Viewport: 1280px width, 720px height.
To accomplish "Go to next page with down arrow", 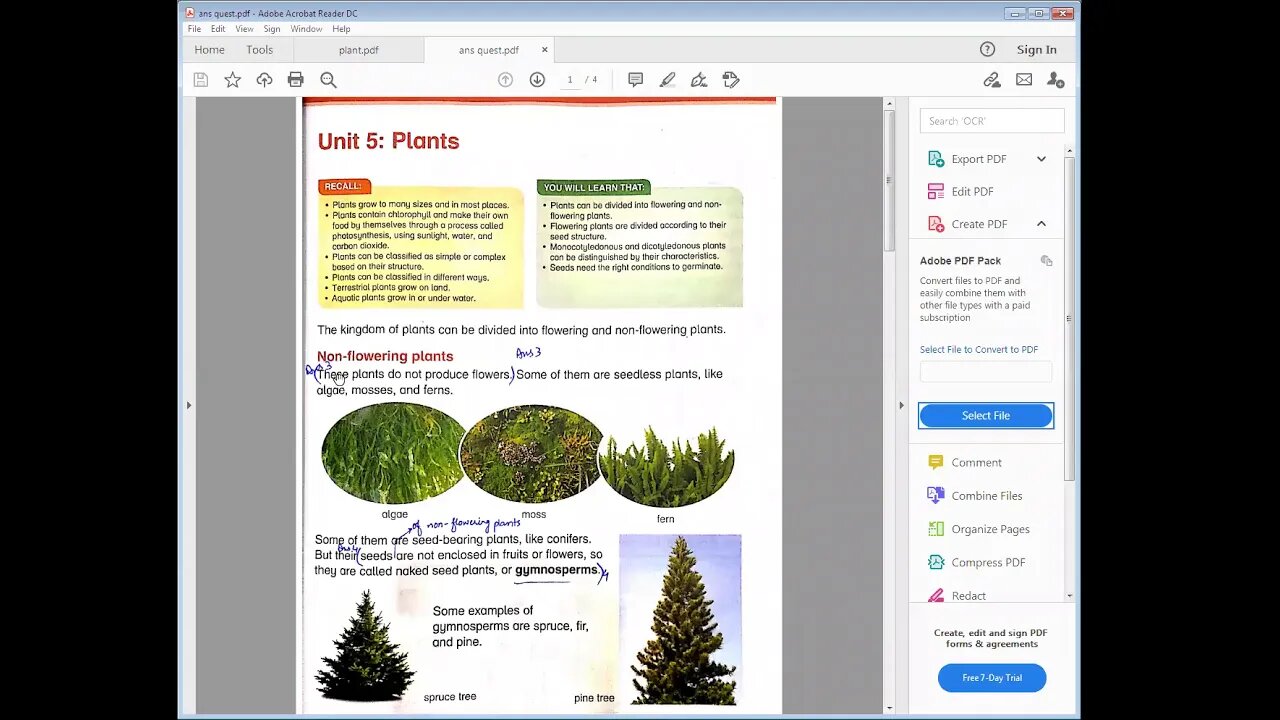I will tap(537, 80).
